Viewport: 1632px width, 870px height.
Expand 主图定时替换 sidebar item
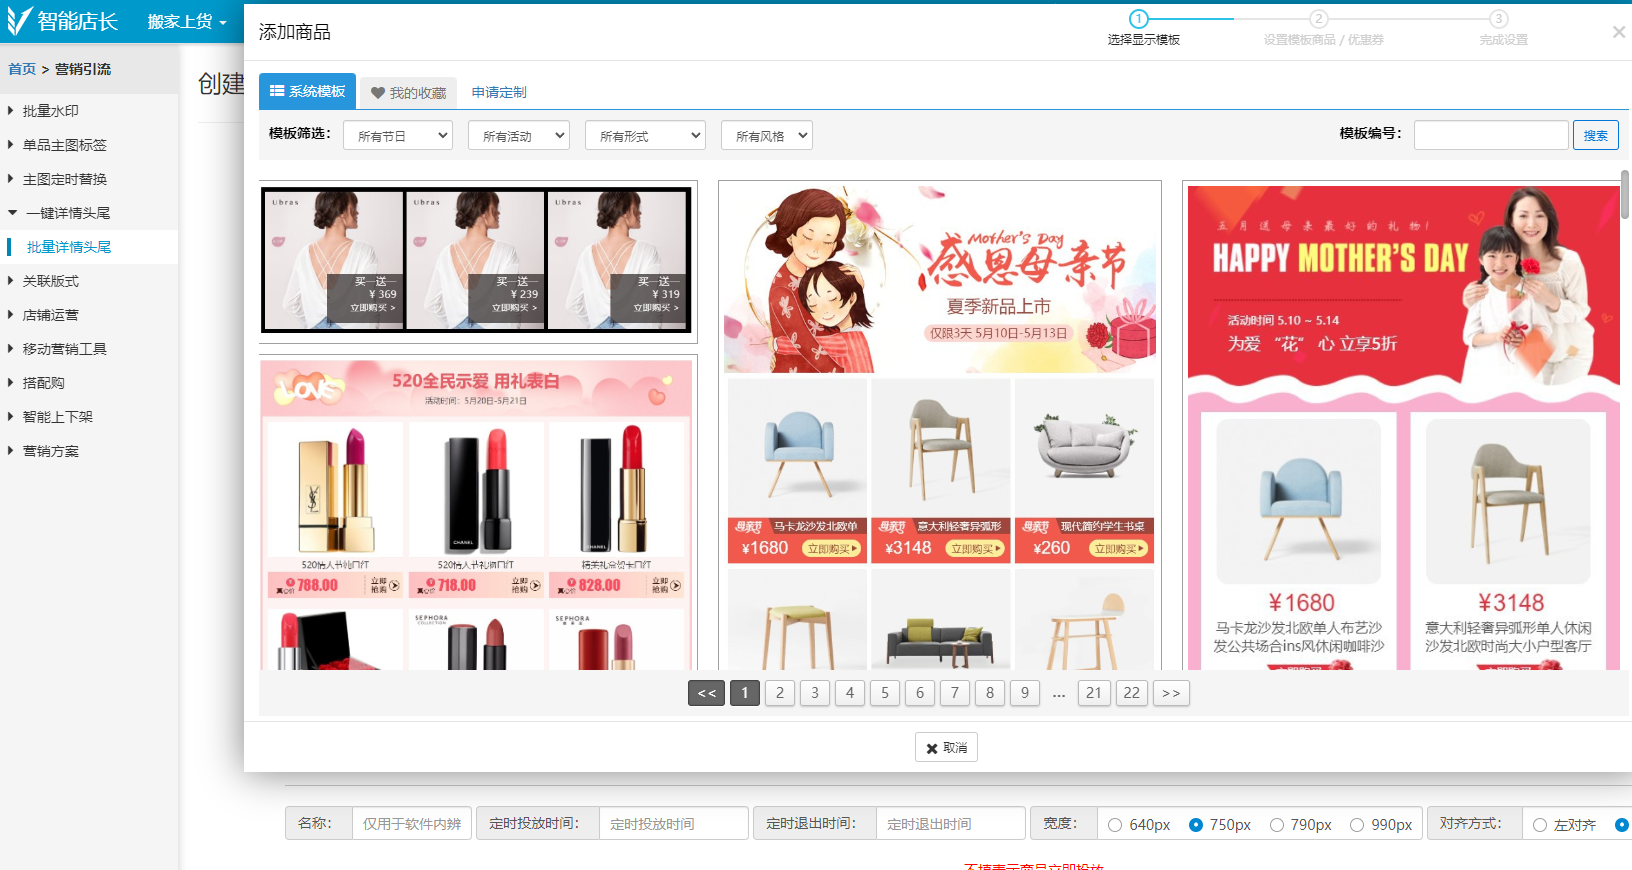64,179
